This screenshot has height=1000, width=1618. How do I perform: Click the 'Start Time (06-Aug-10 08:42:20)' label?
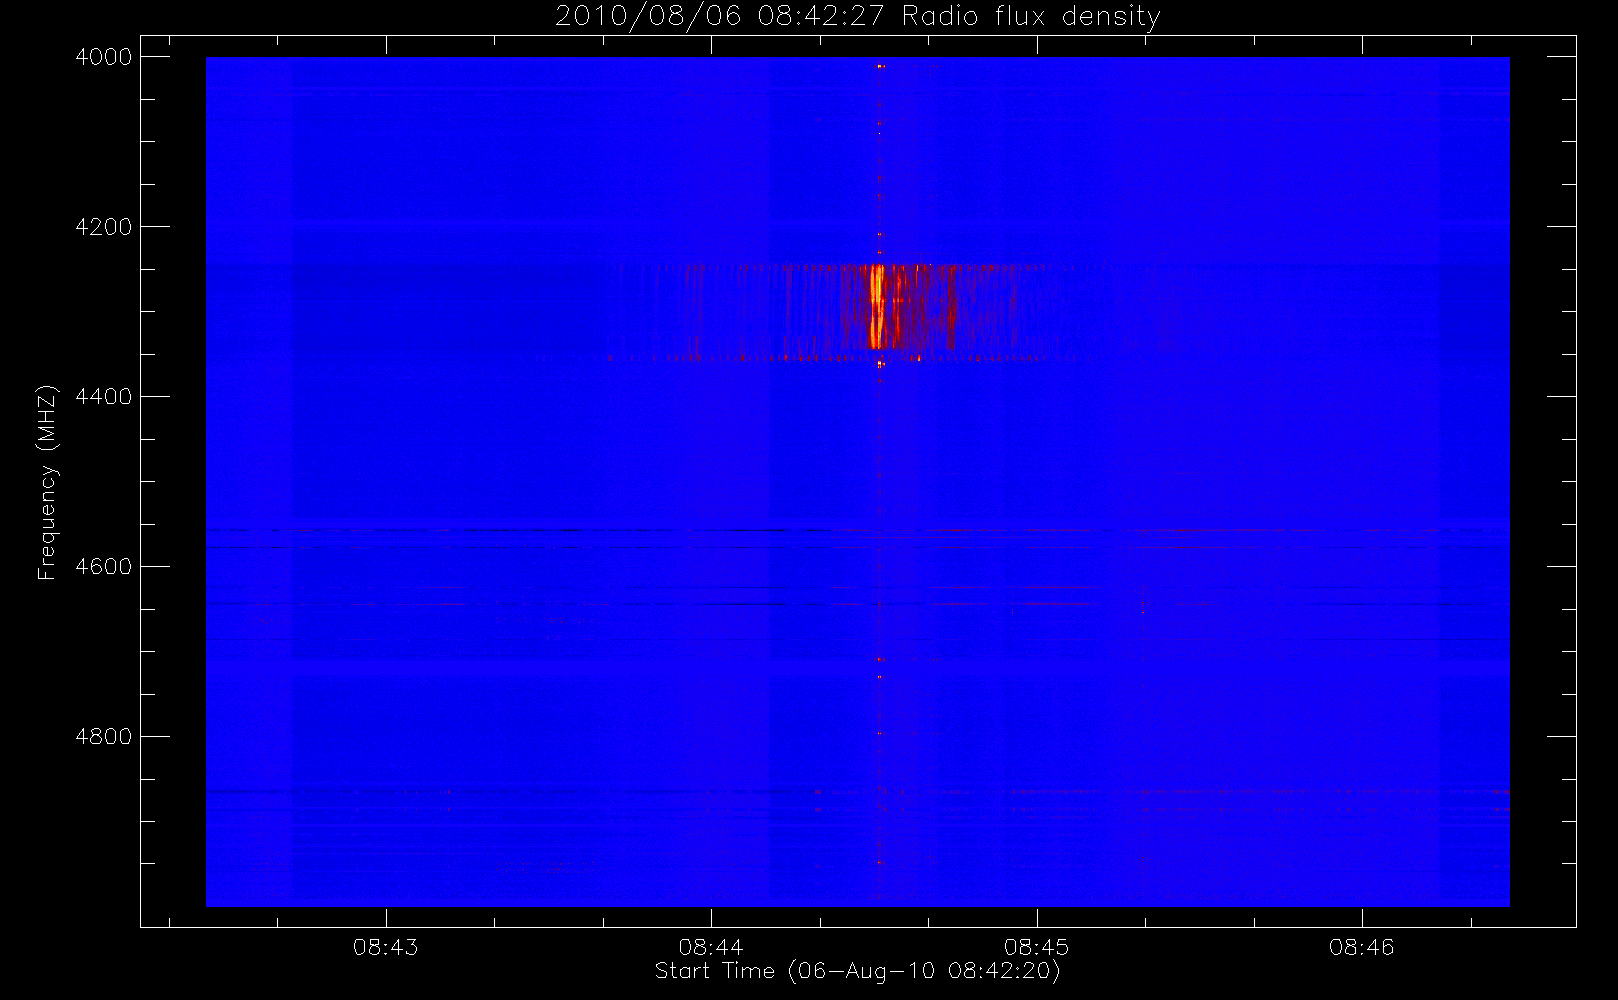(x=857, y=971)
